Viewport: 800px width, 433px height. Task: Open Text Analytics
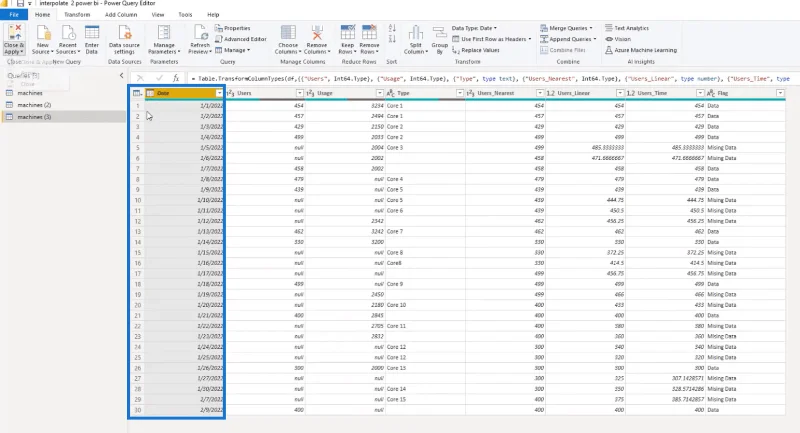[627, 28]
